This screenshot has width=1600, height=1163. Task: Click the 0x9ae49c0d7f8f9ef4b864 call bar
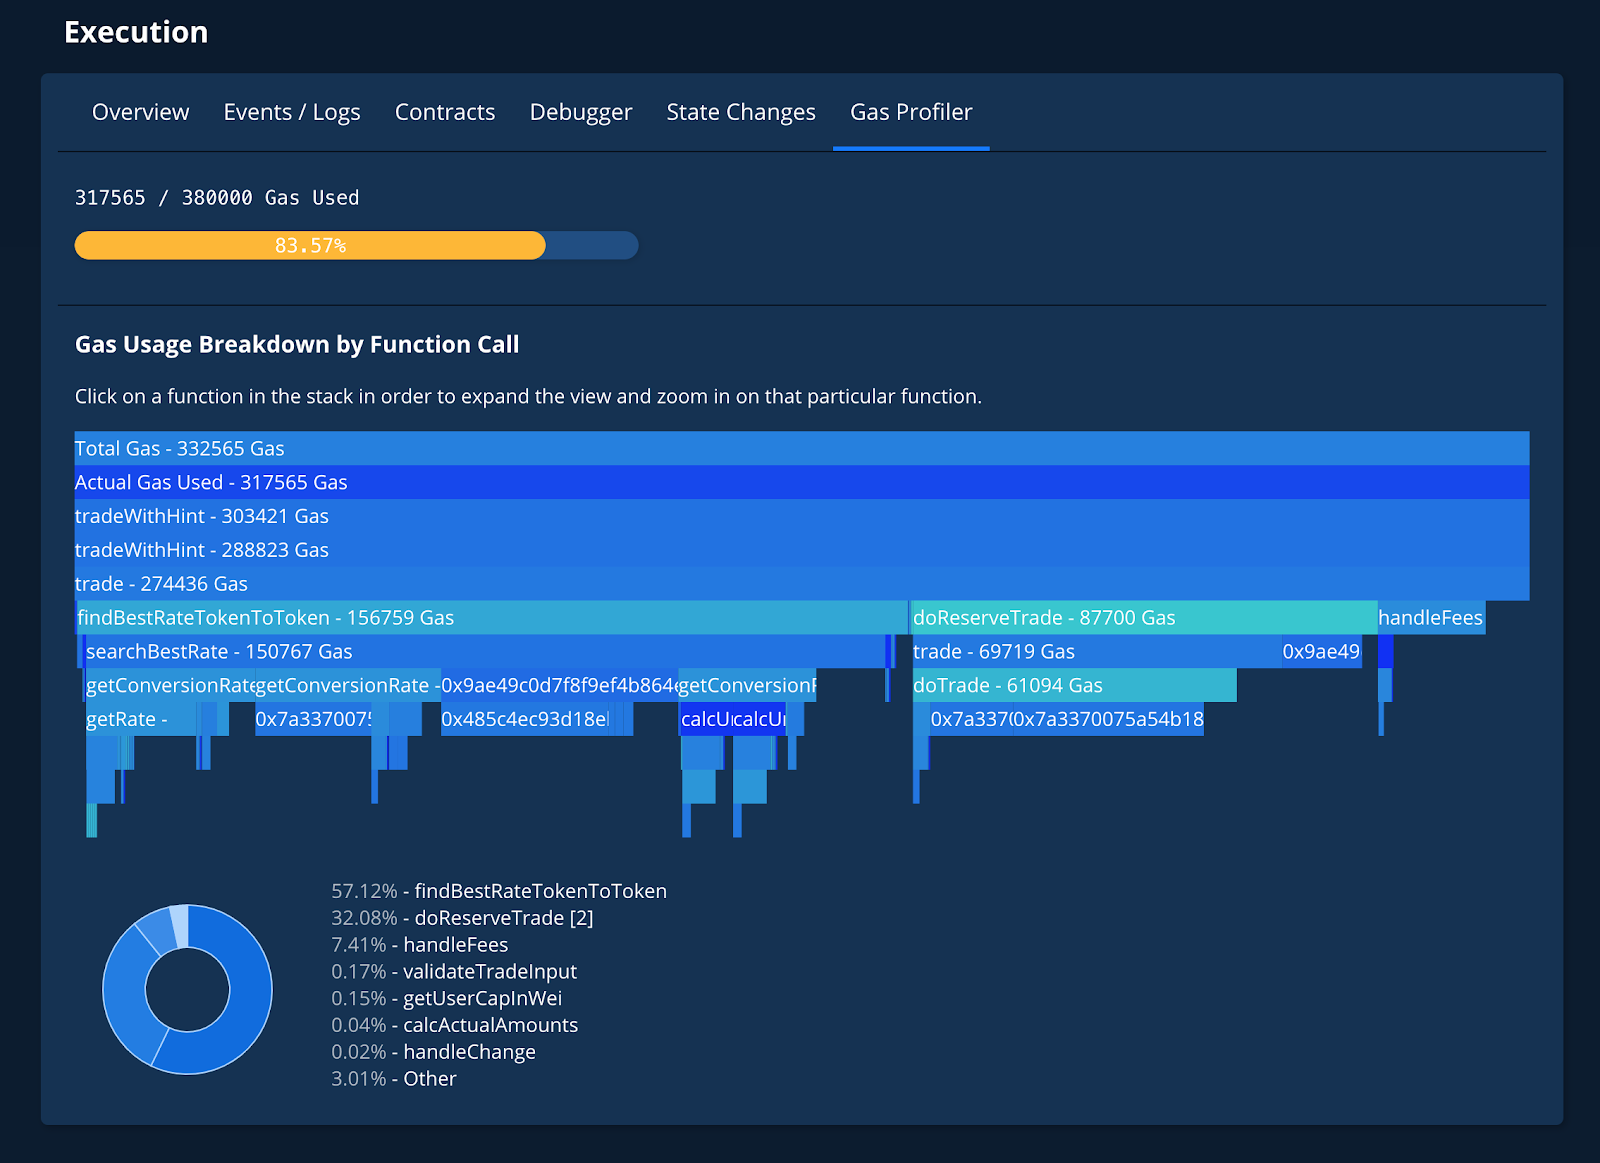[x=559, y=686]
